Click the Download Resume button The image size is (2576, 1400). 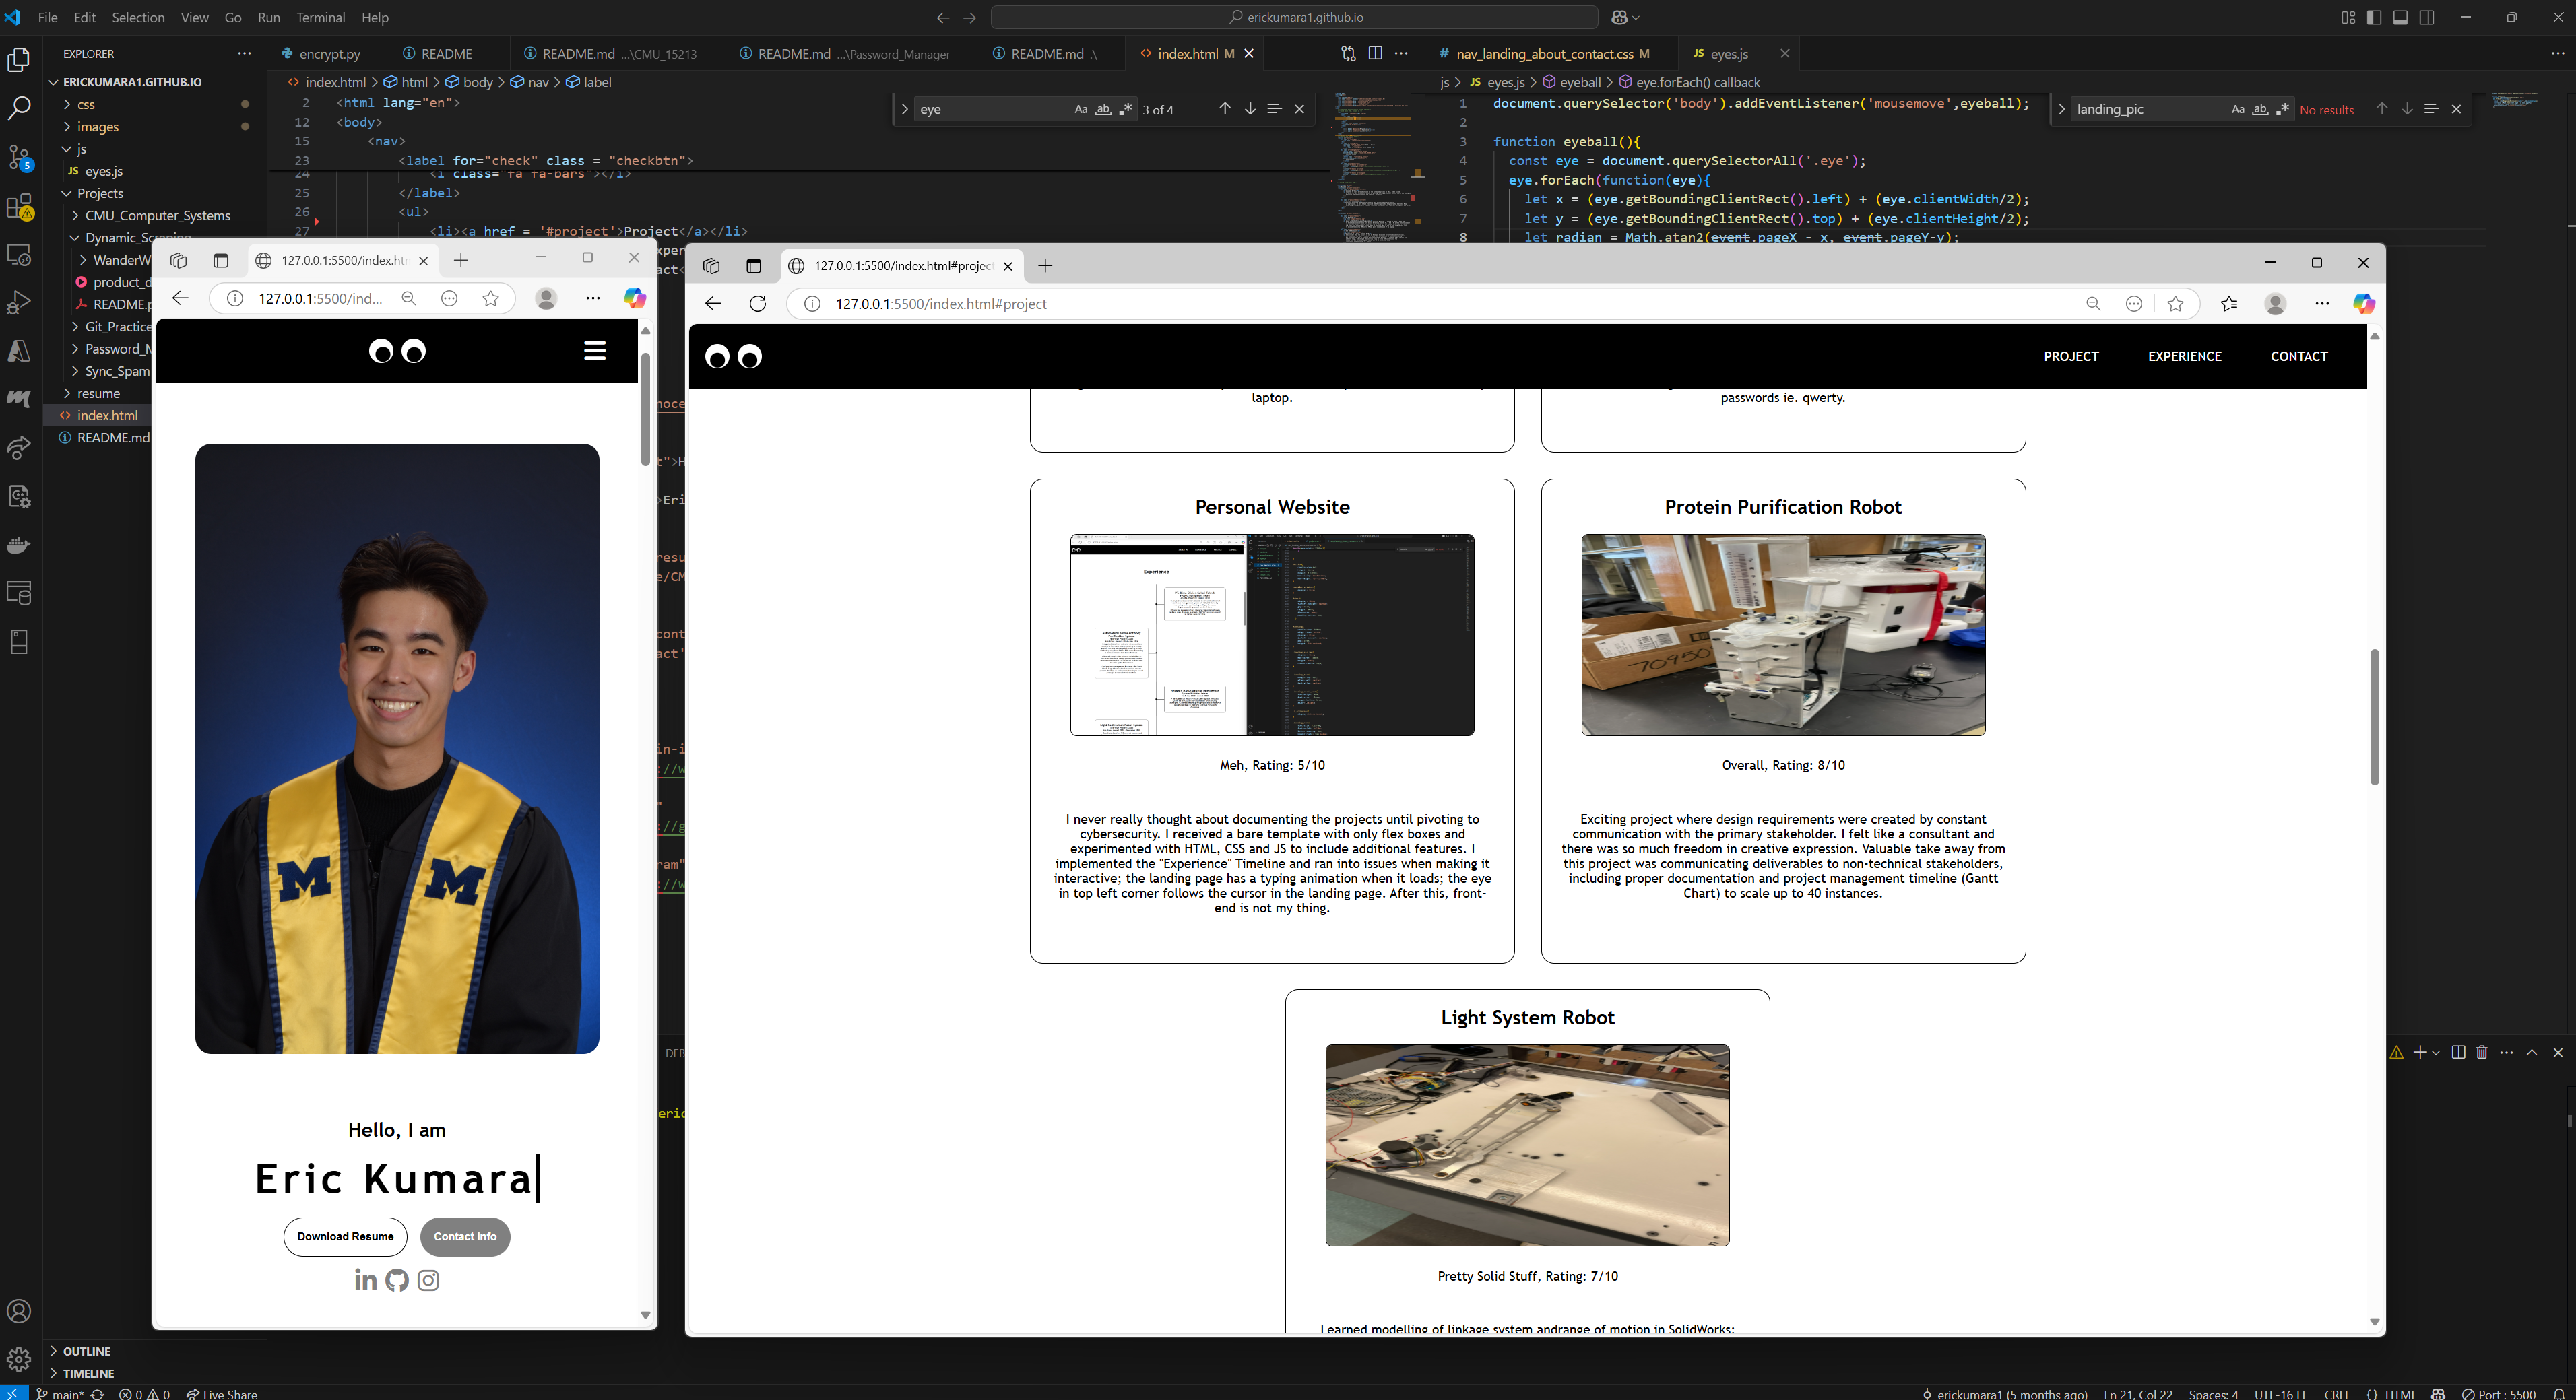click(x=345, y=1237)
